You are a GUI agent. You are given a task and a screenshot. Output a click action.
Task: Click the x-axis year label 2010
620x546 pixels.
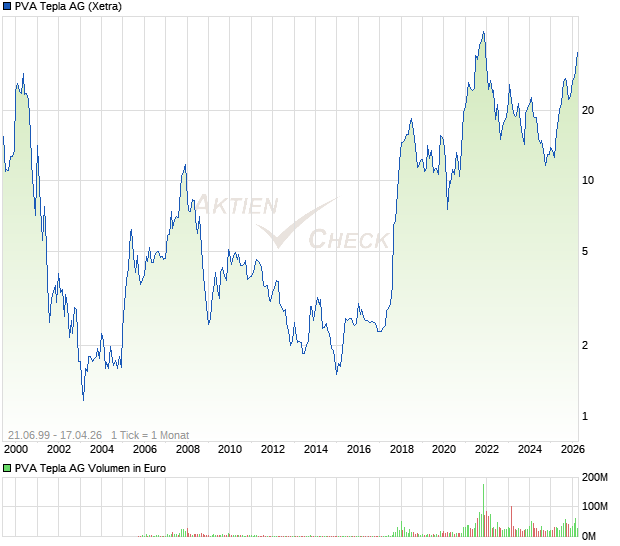coord(230,450)
